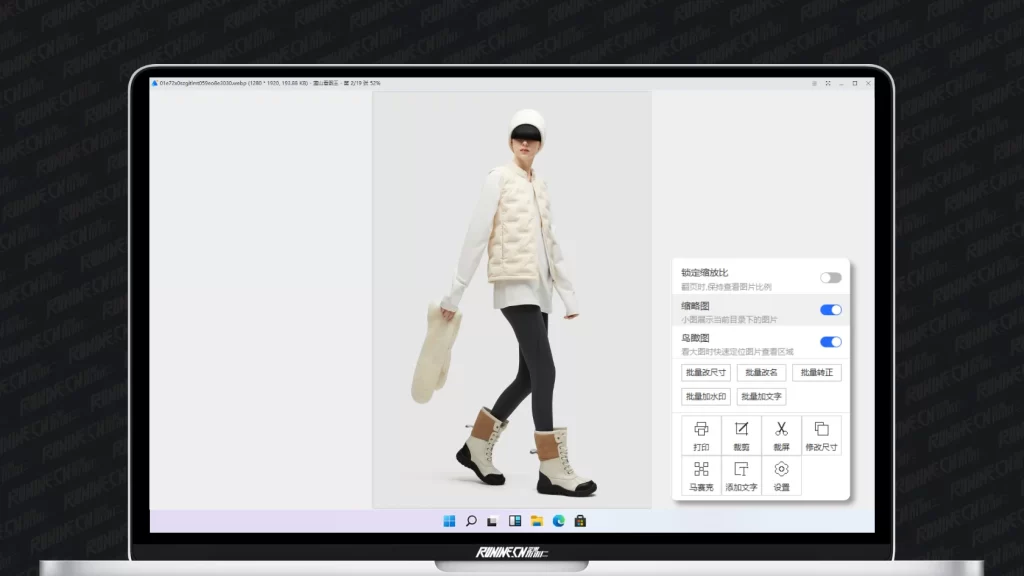The width and height of the screenshot is (1024, 576).
Task: Open the Screenshot (截屏) scissors tool
Action: [x=781, y=435]
